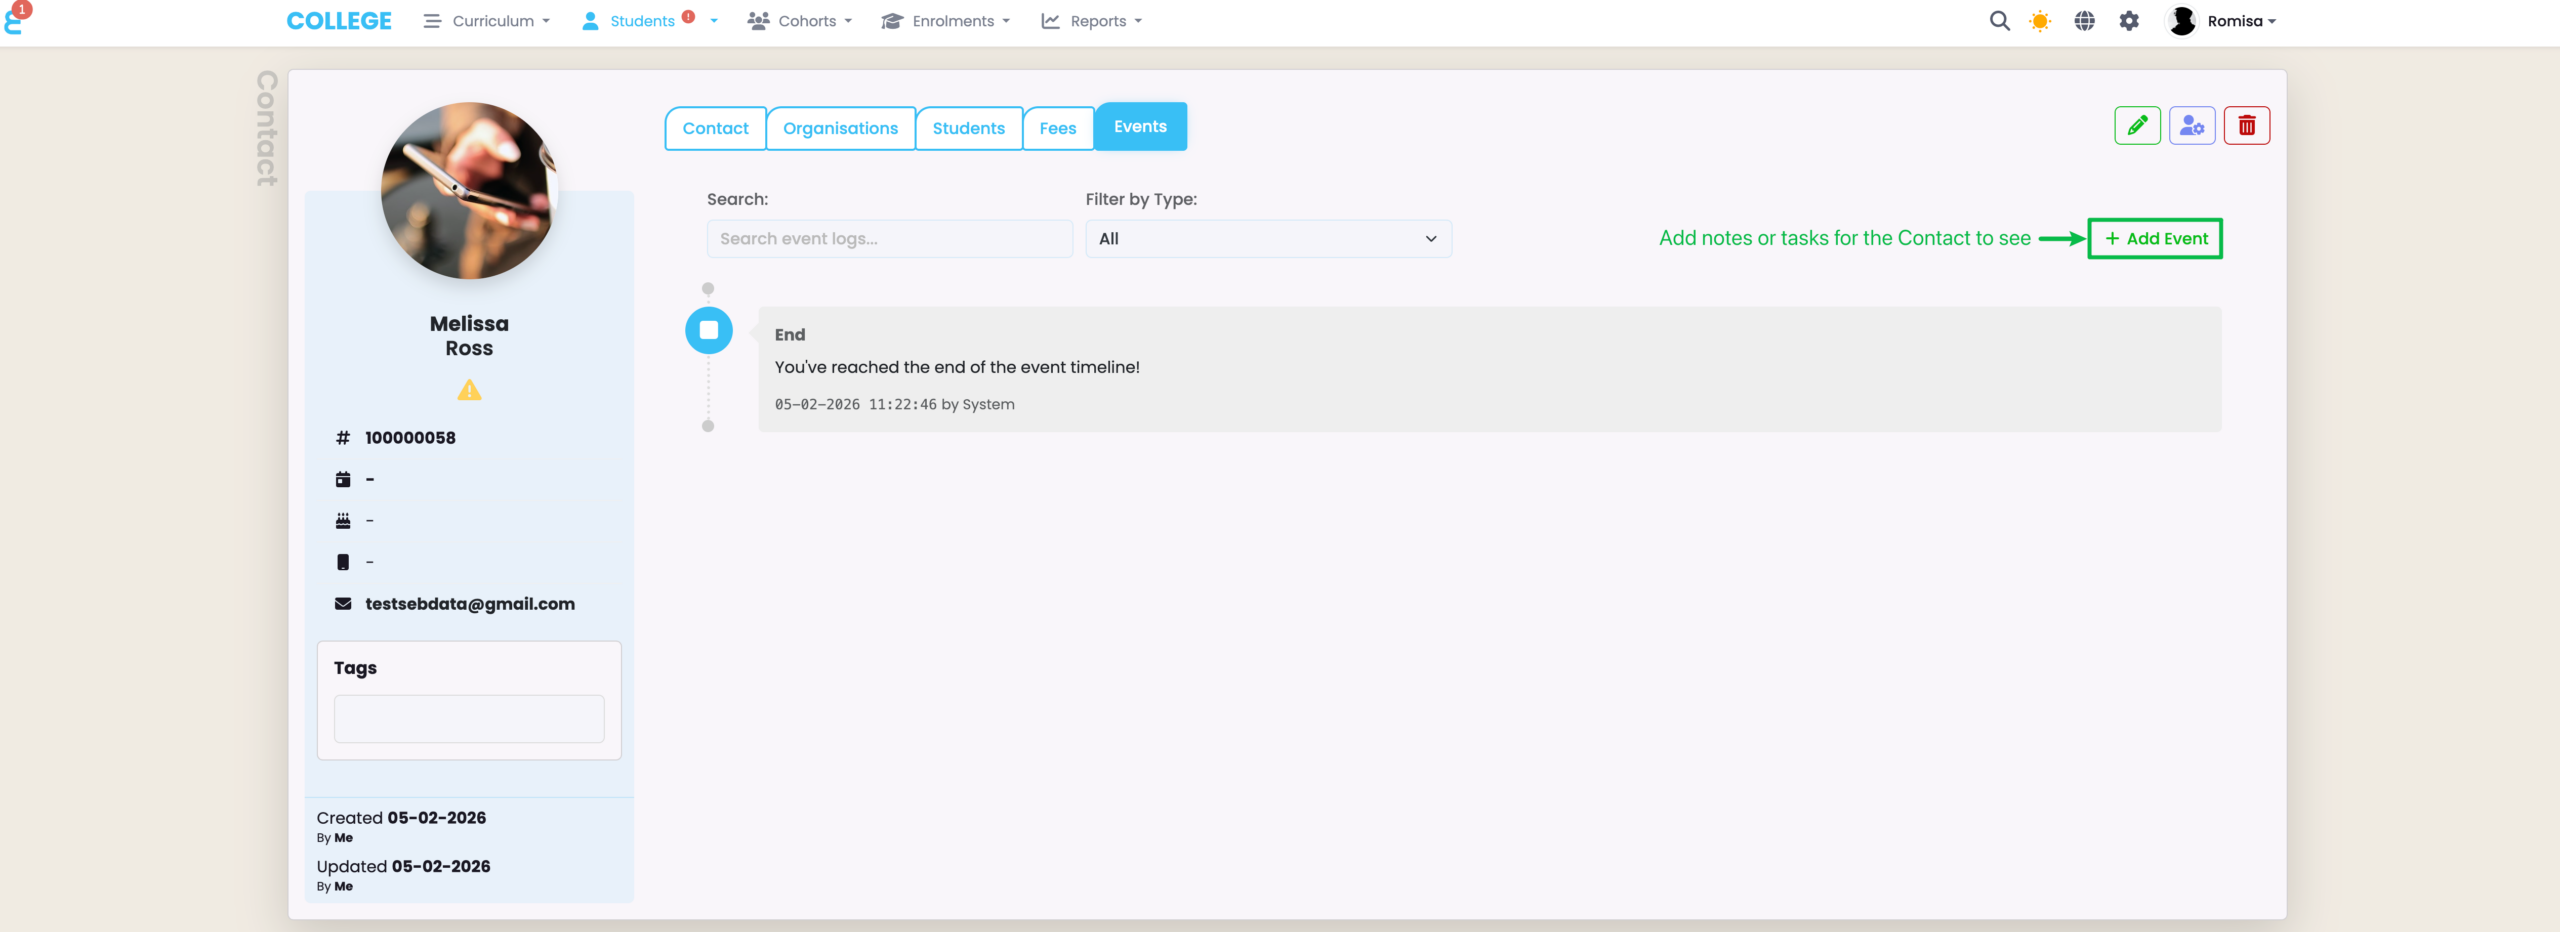Open the settings gear icon

click(2129, 21)
